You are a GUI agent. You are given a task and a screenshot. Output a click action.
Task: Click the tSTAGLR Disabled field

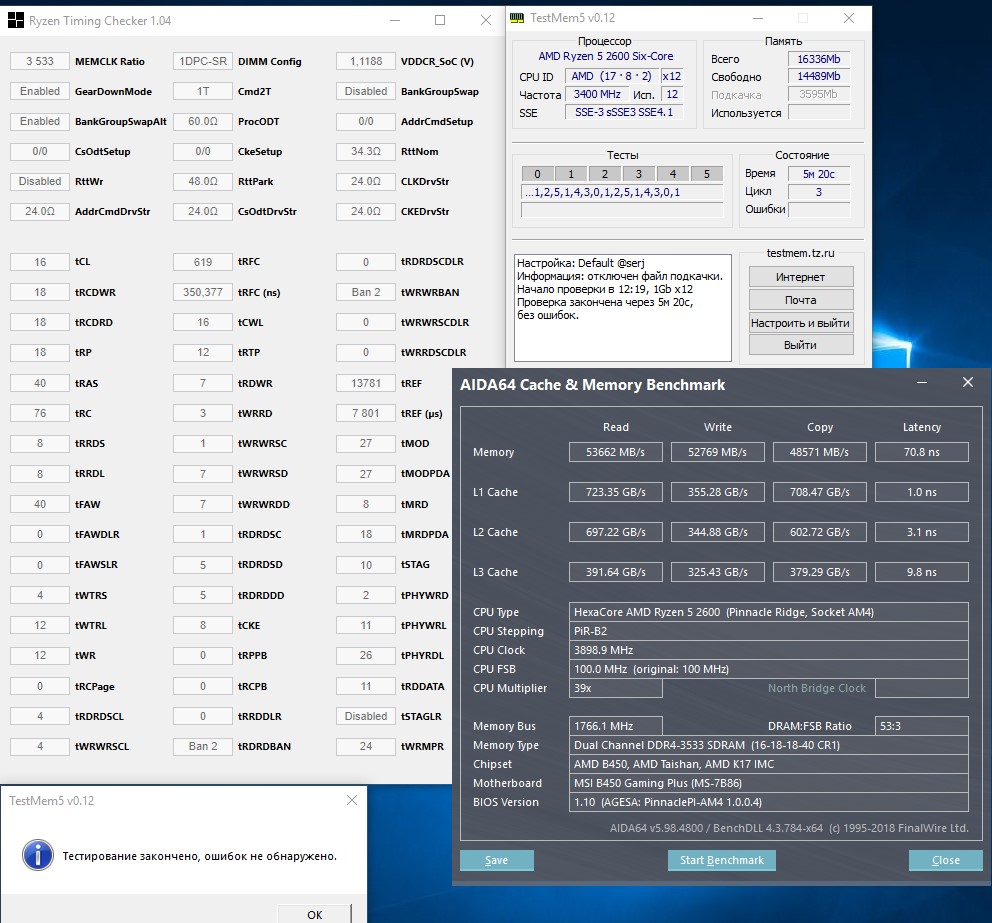366,716
